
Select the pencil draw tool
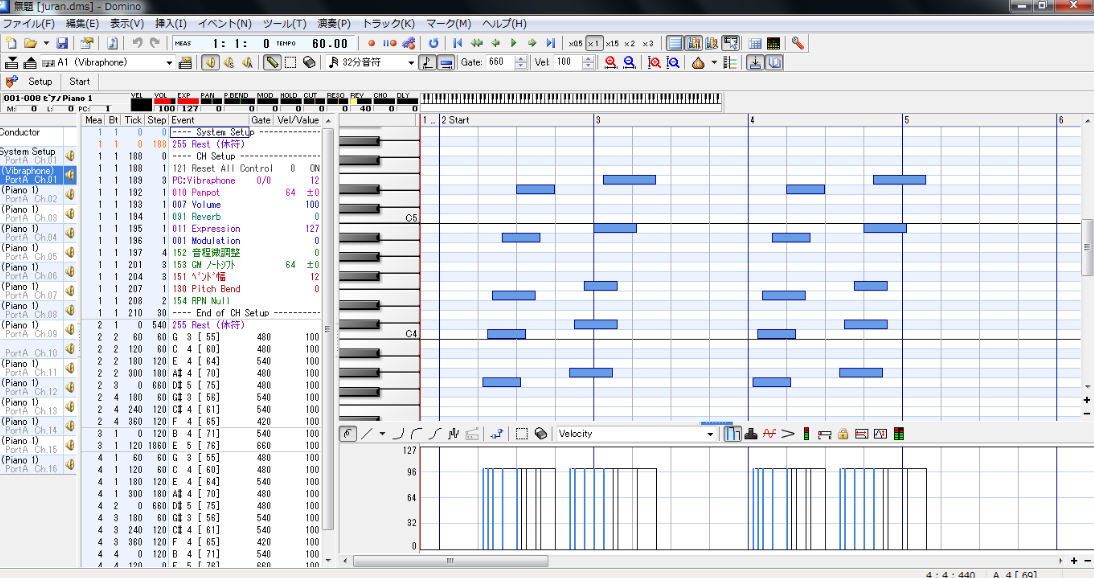(272, 62)
